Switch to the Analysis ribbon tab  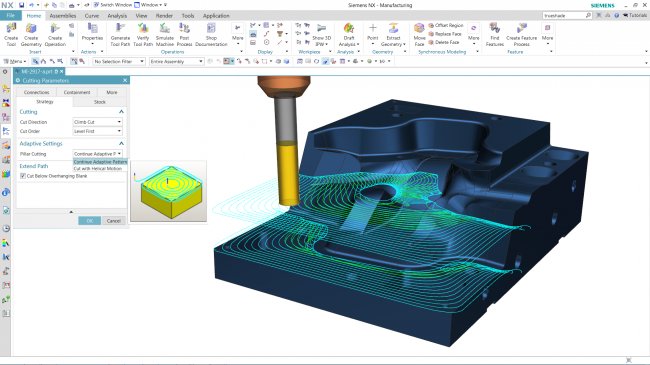[117, 16]
